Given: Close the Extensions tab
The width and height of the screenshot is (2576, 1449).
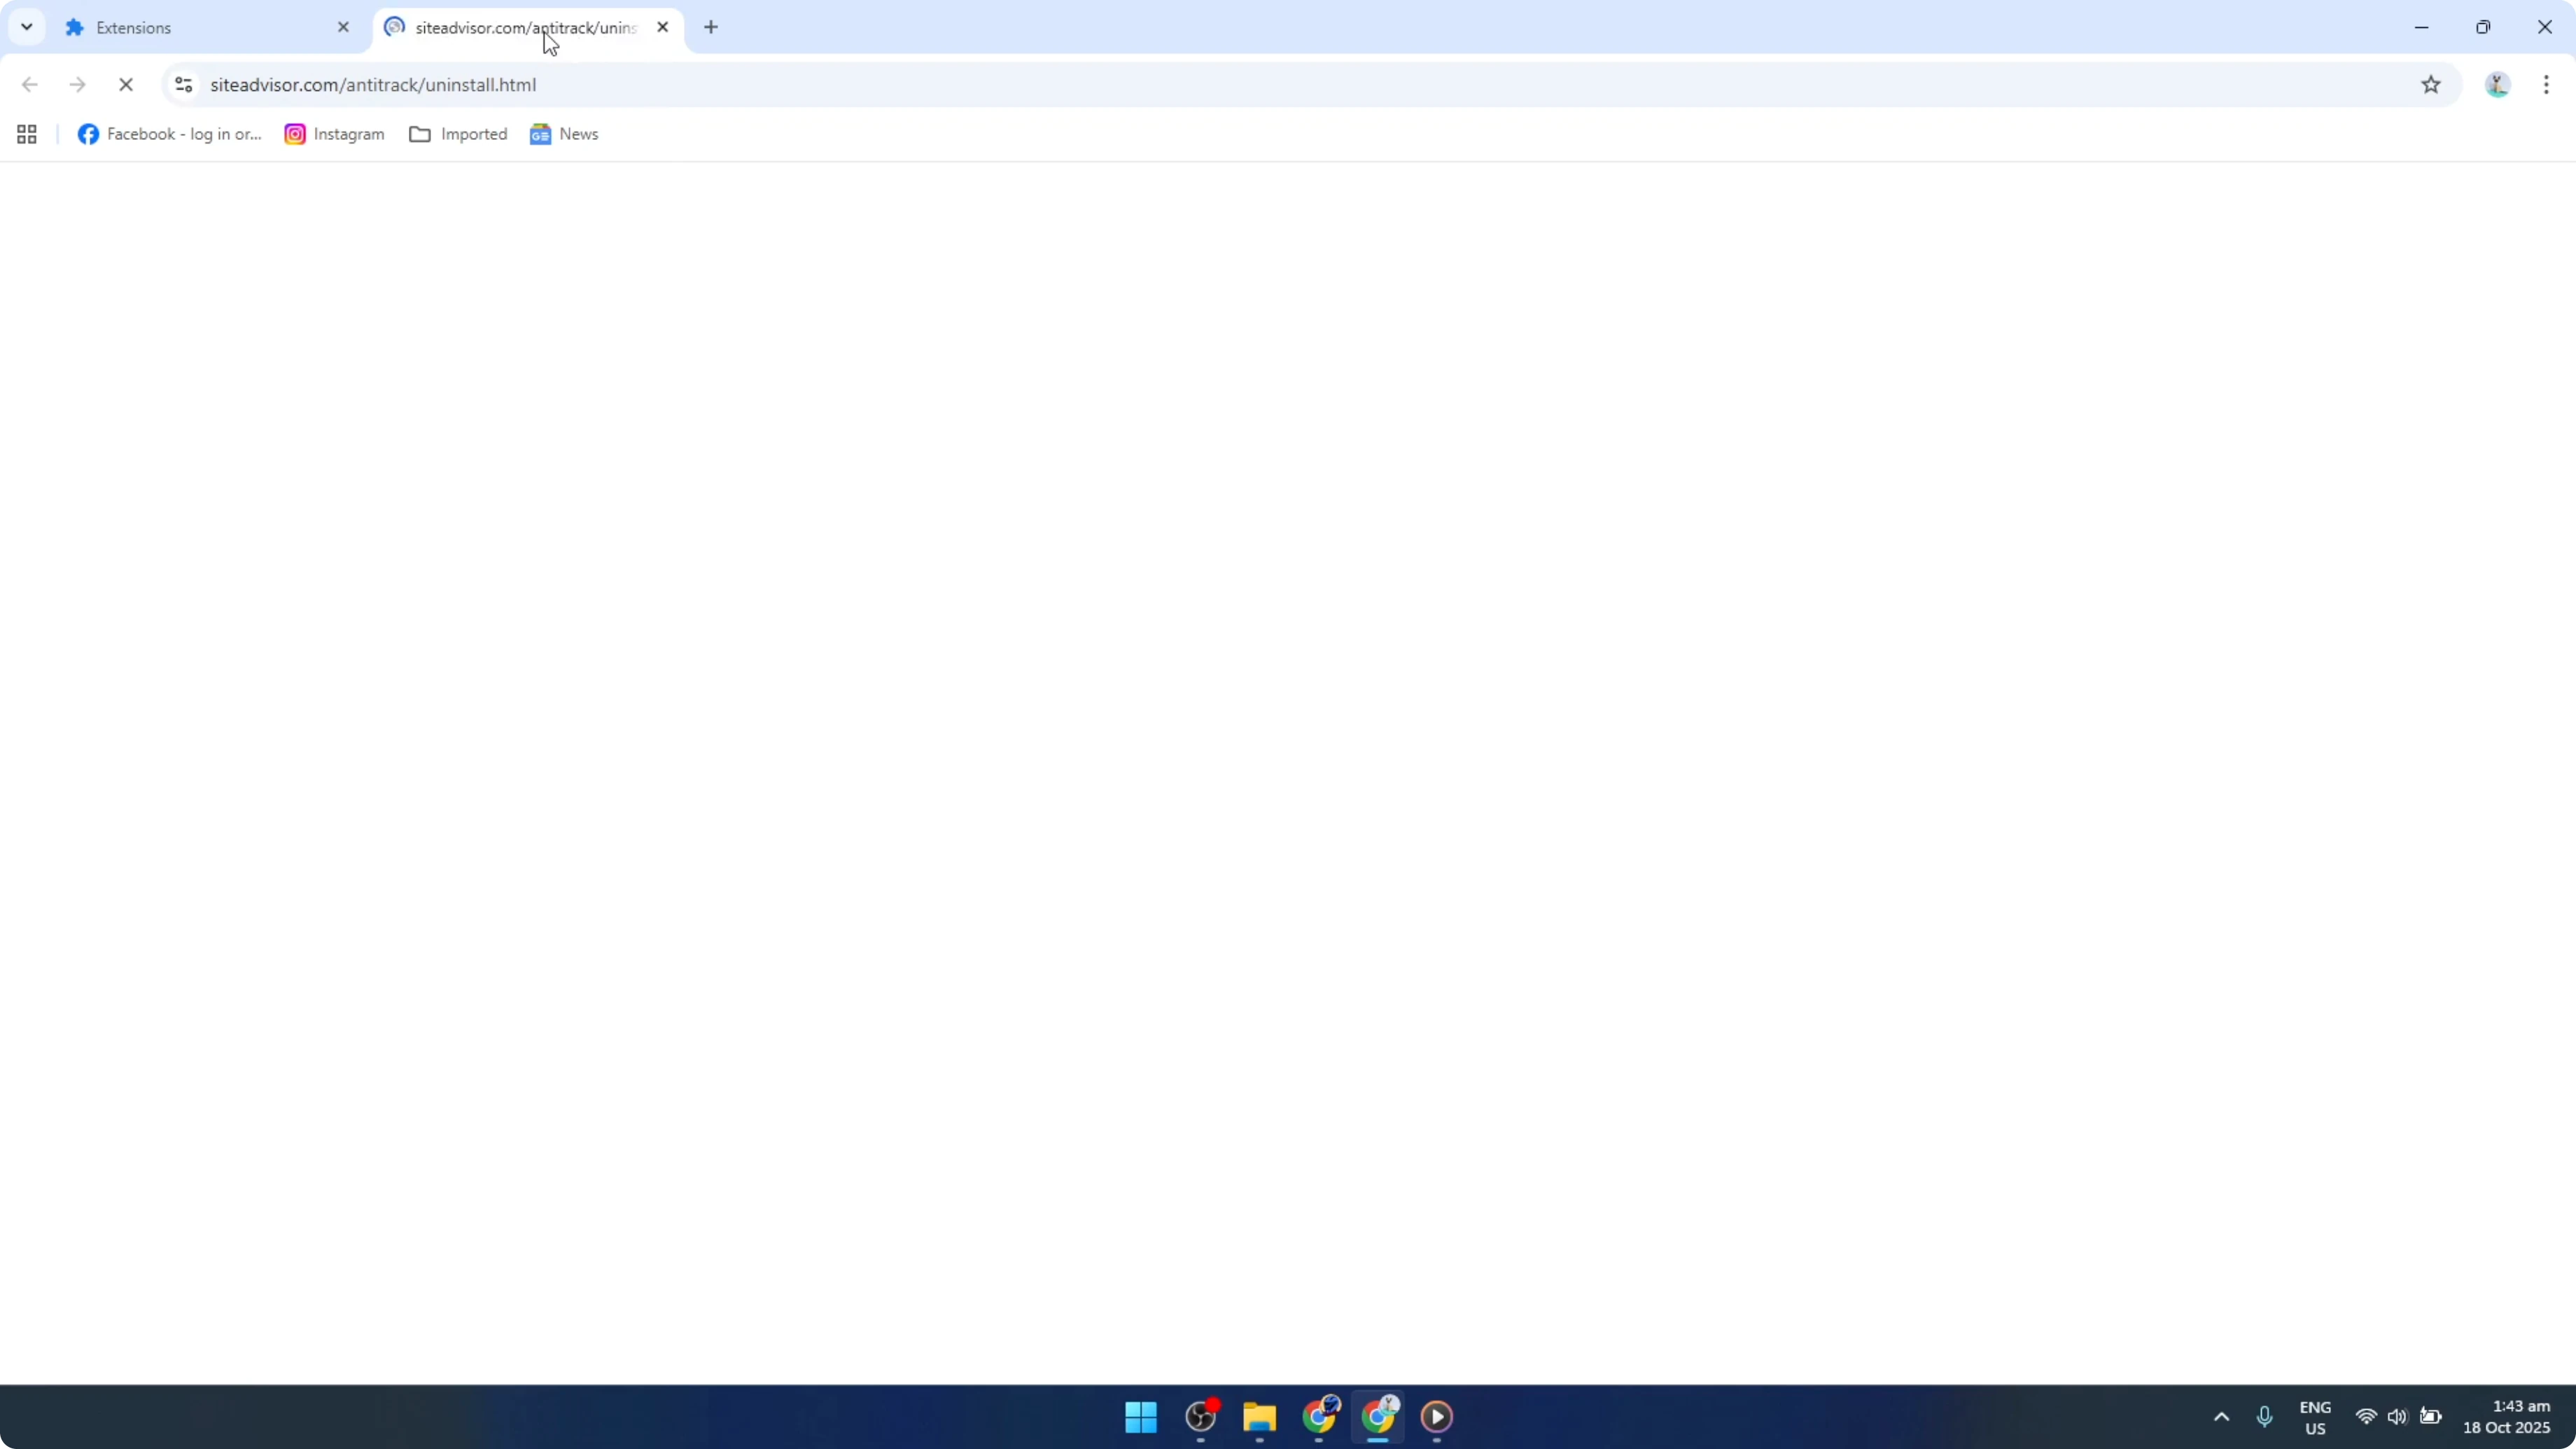Looking at the screenshot, I should point(343,27).
